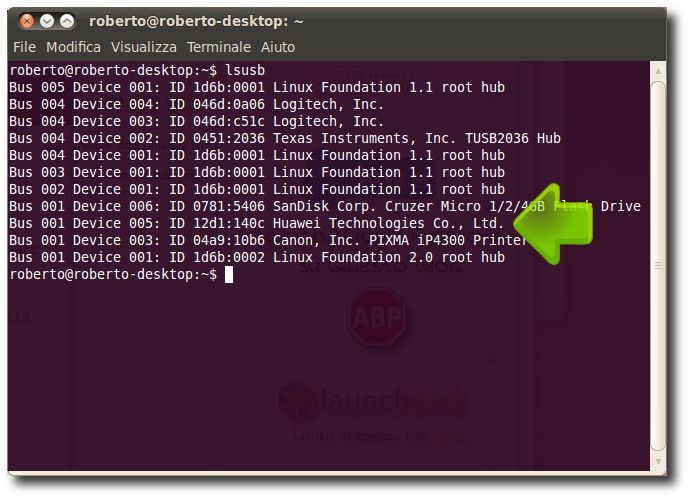Click the window title roberto@roberto-desktop
Screen dimensions: 690x499
coord(196,21)
